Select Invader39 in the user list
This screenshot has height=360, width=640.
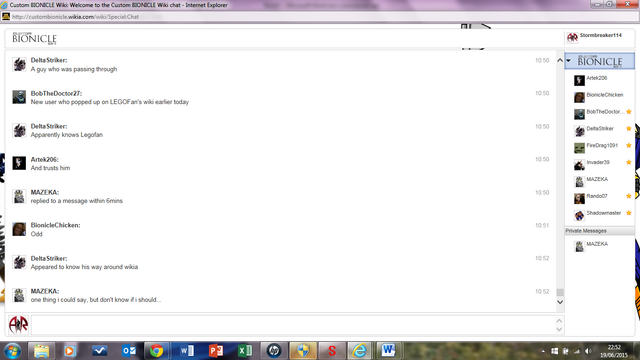pos(600,164)
